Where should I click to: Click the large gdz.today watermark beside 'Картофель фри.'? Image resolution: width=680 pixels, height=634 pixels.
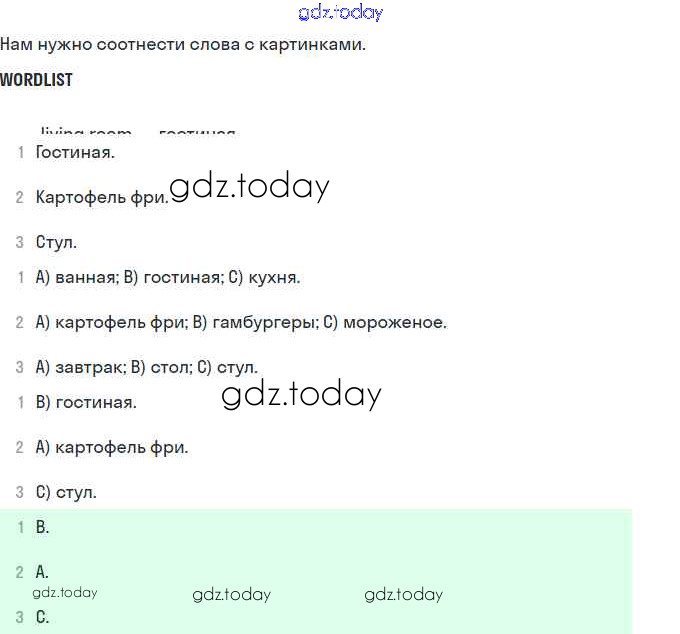click(x=249, y=187)
